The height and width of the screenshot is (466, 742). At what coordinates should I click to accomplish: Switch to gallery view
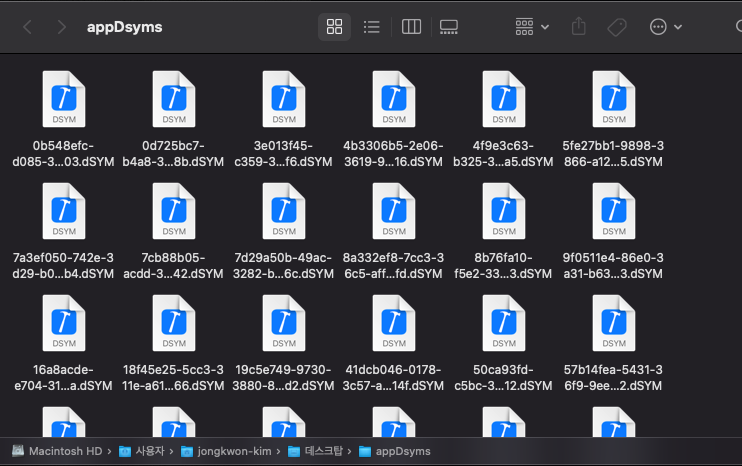[449, 27]
